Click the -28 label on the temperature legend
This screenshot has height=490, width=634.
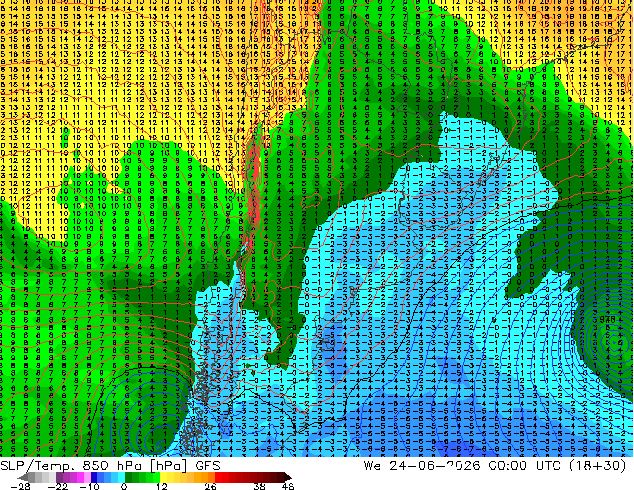(x=20, y=486)
